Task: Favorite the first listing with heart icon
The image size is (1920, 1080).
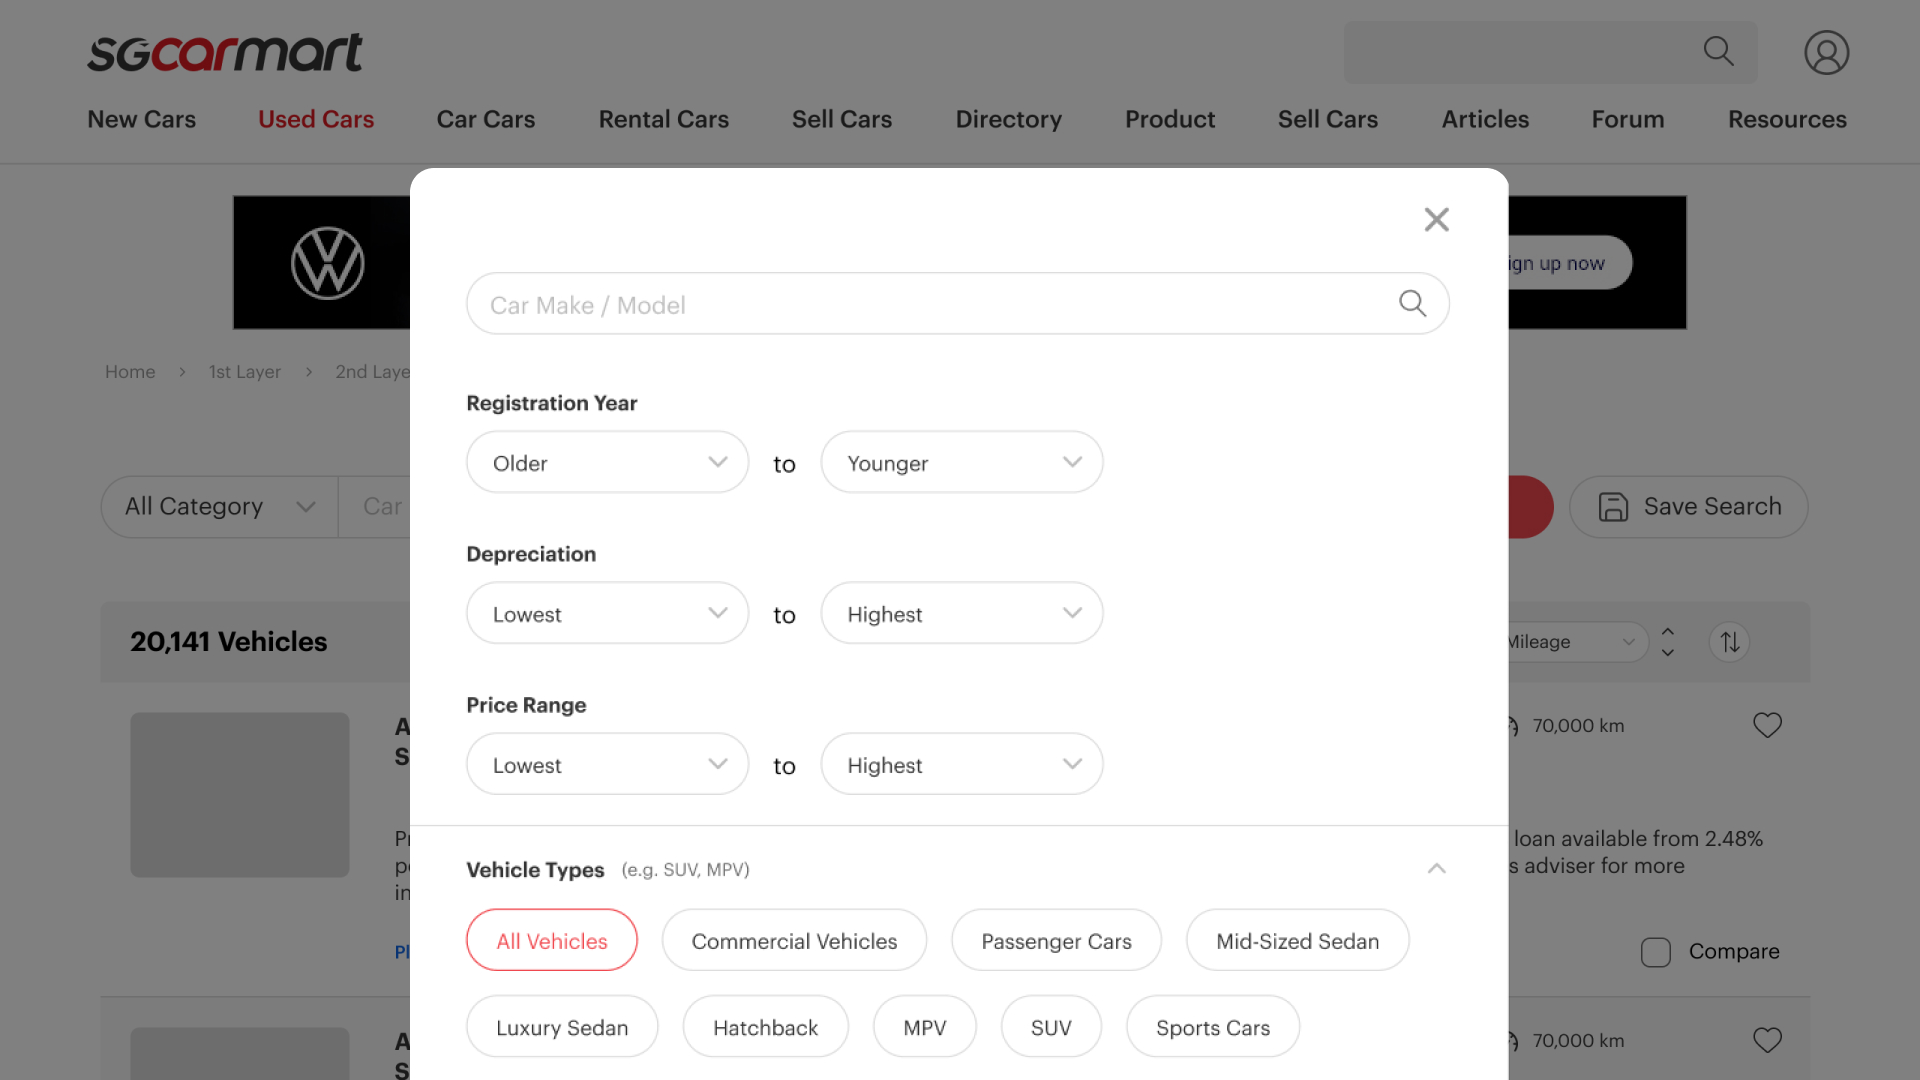Action: tap(1767, 725)
